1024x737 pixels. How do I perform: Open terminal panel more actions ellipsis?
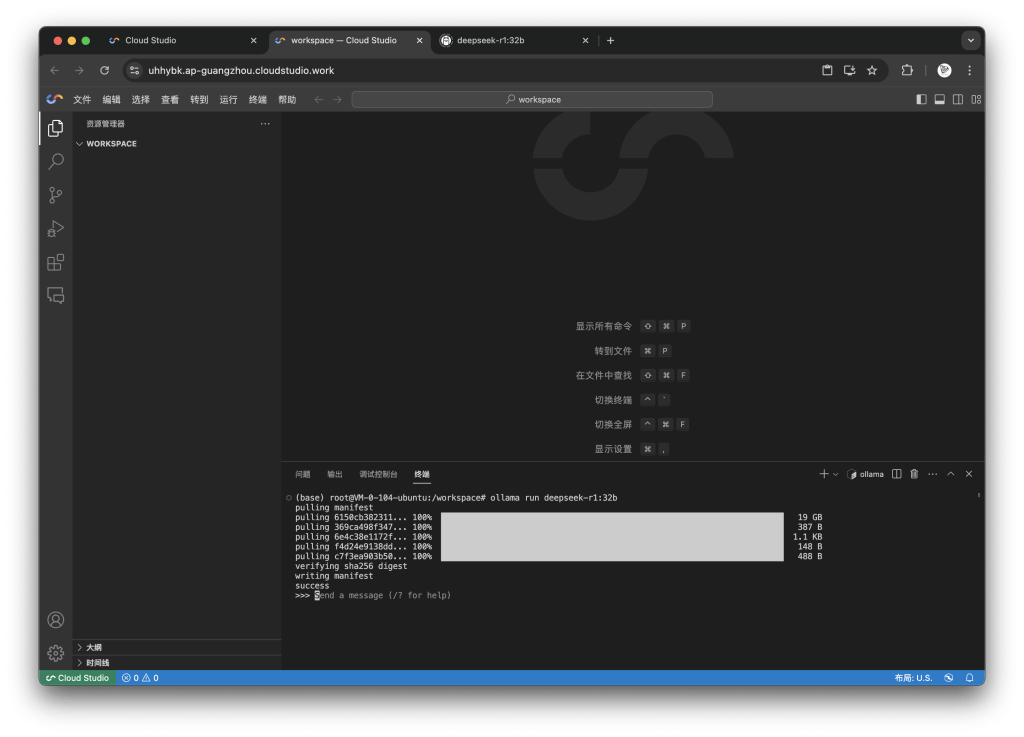tap(933, 474)
